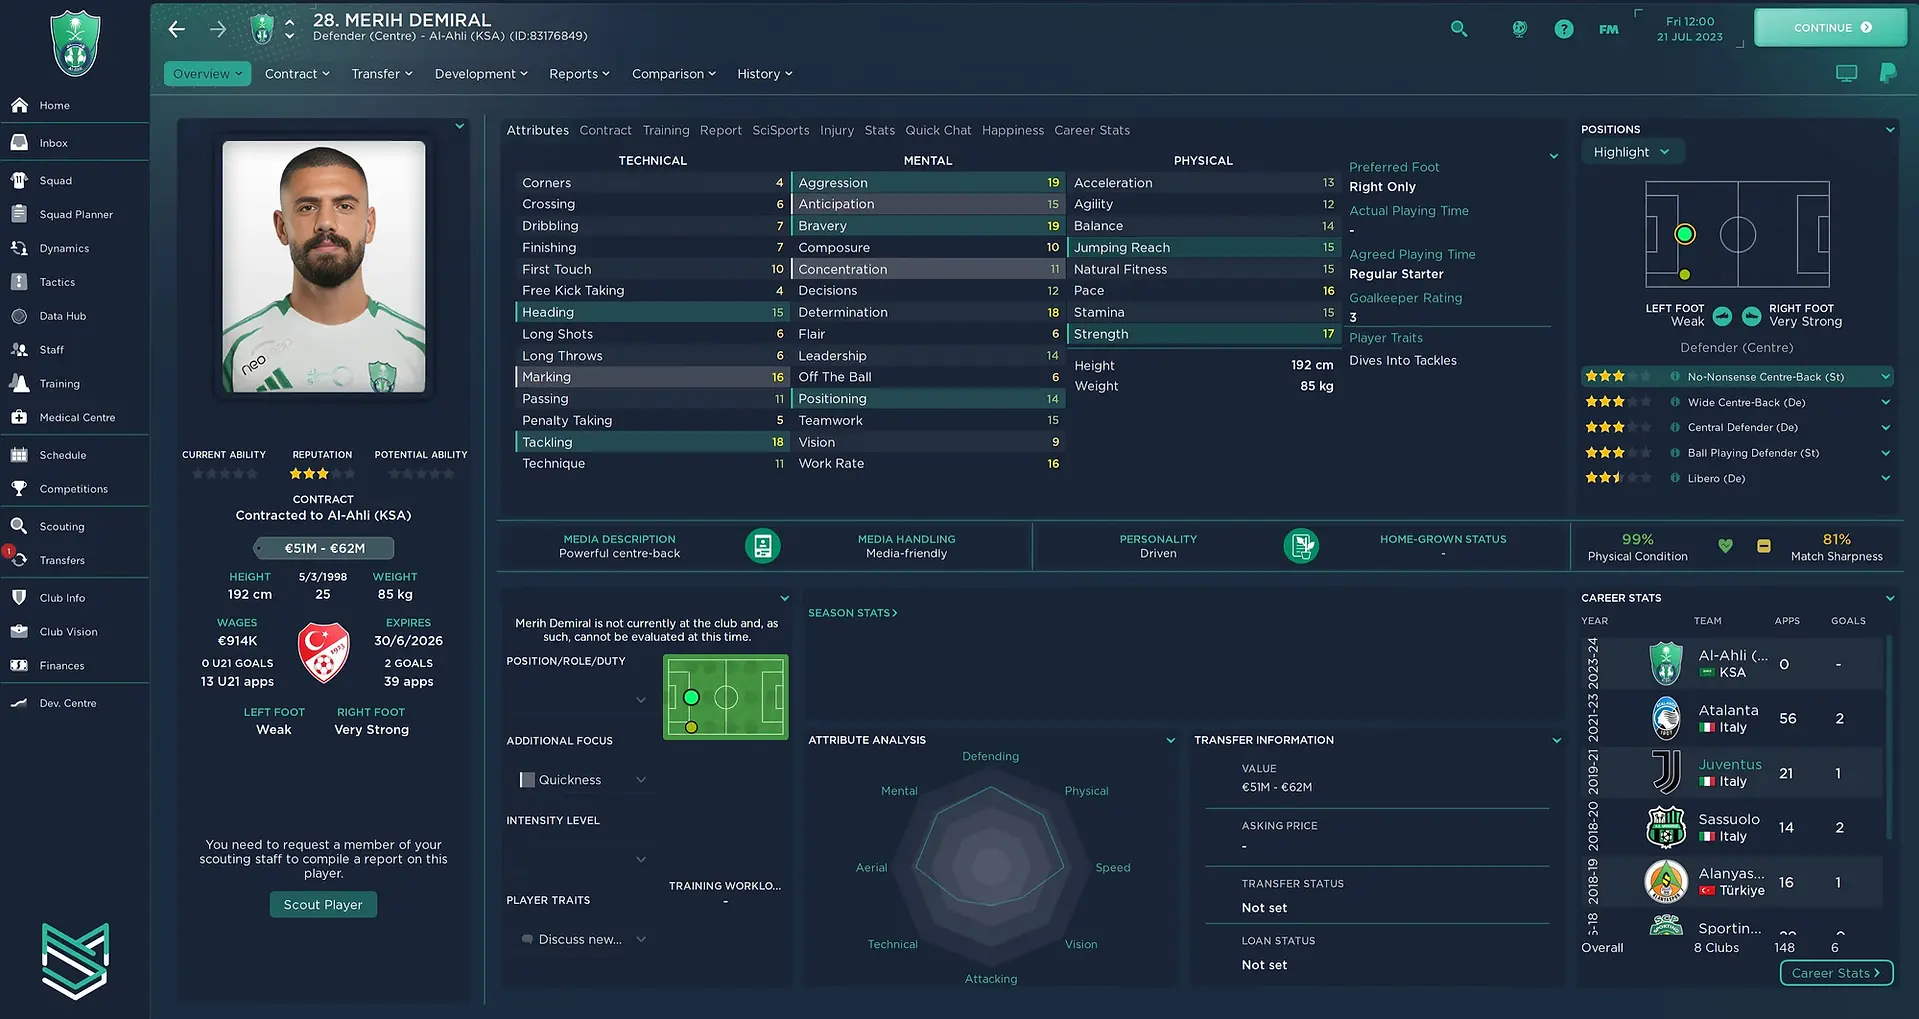Click the Personality report icon
Image resolution: width=1919 pixels, height=1019 pixels.
tap(1301, 546)
